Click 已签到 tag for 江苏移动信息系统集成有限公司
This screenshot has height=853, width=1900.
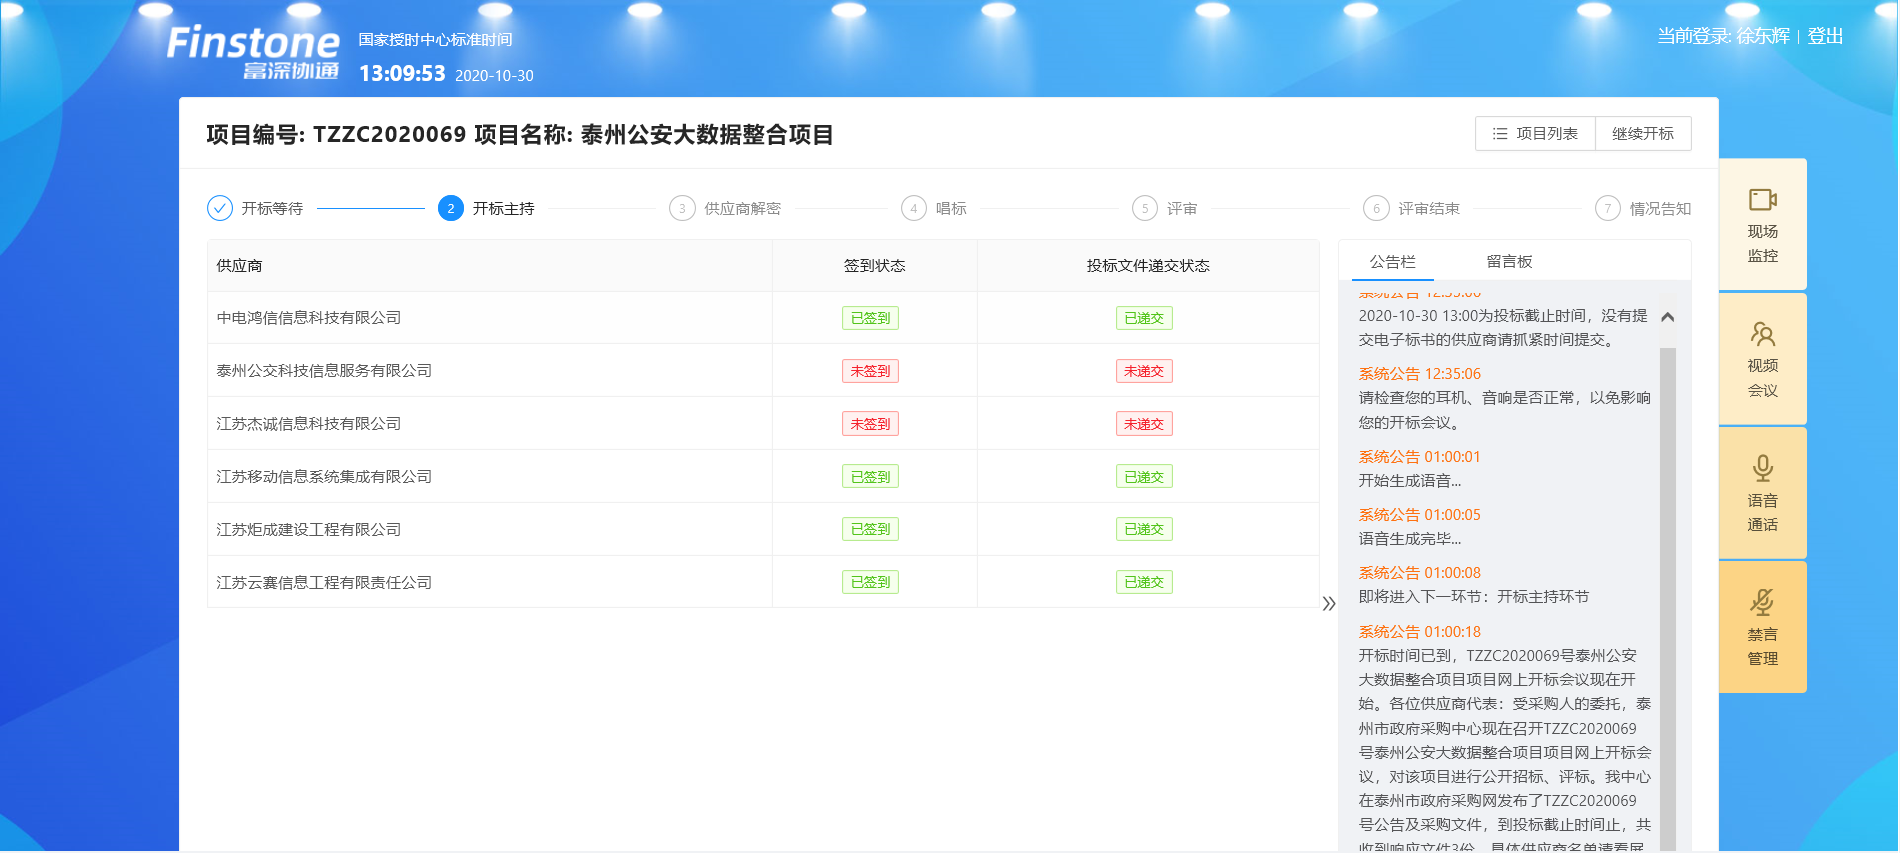pyautogui.click(x=870, y=477)
